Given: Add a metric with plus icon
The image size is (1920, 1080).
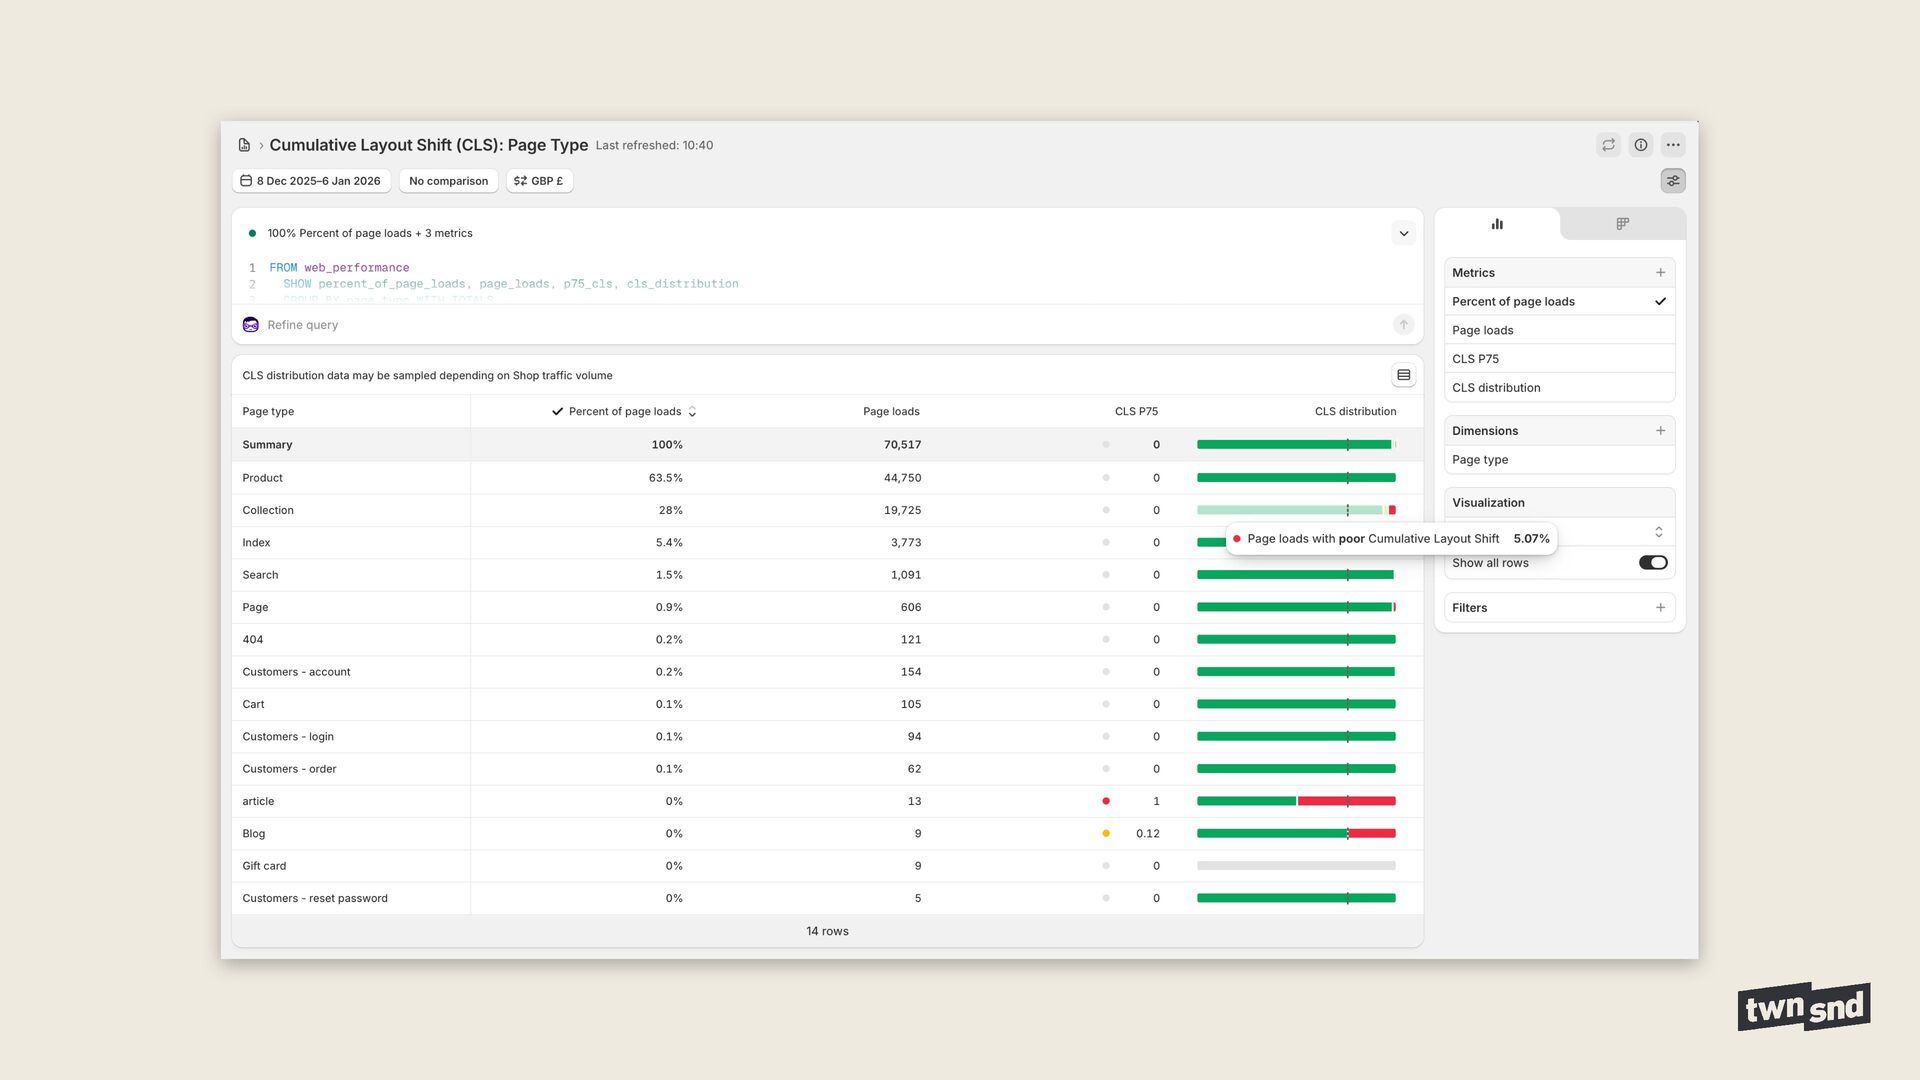Looking at the screenshot, I should 1660,273.
